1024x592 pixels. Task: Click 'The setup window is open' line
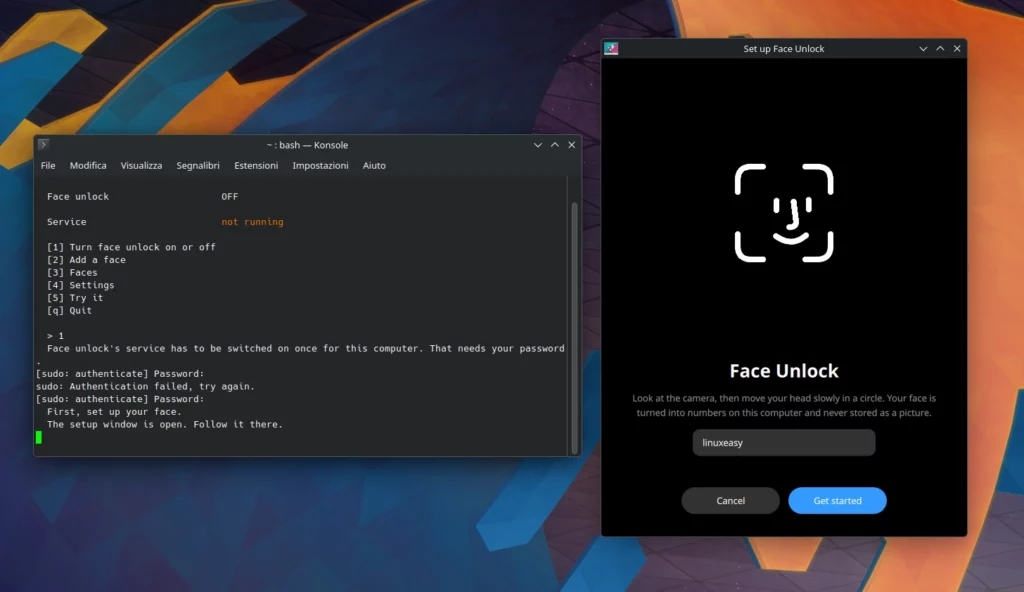[165, 424]
